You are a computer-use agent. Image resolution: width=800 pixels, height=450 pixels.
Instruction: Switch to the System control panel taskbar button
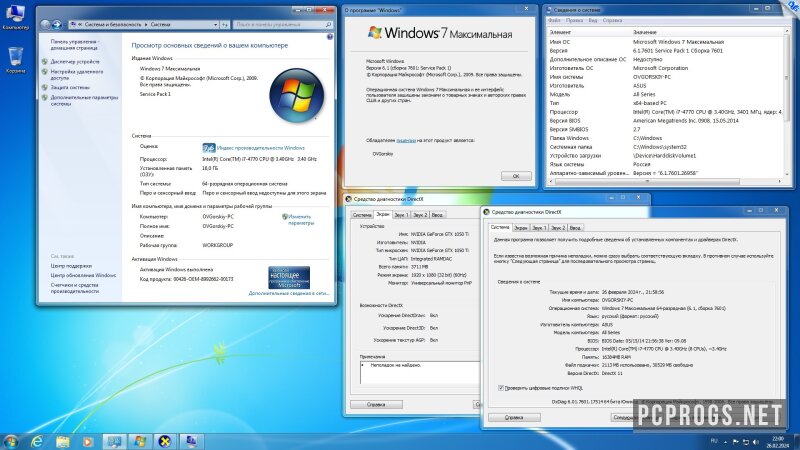pyautogui.click(x=114, y=442)
